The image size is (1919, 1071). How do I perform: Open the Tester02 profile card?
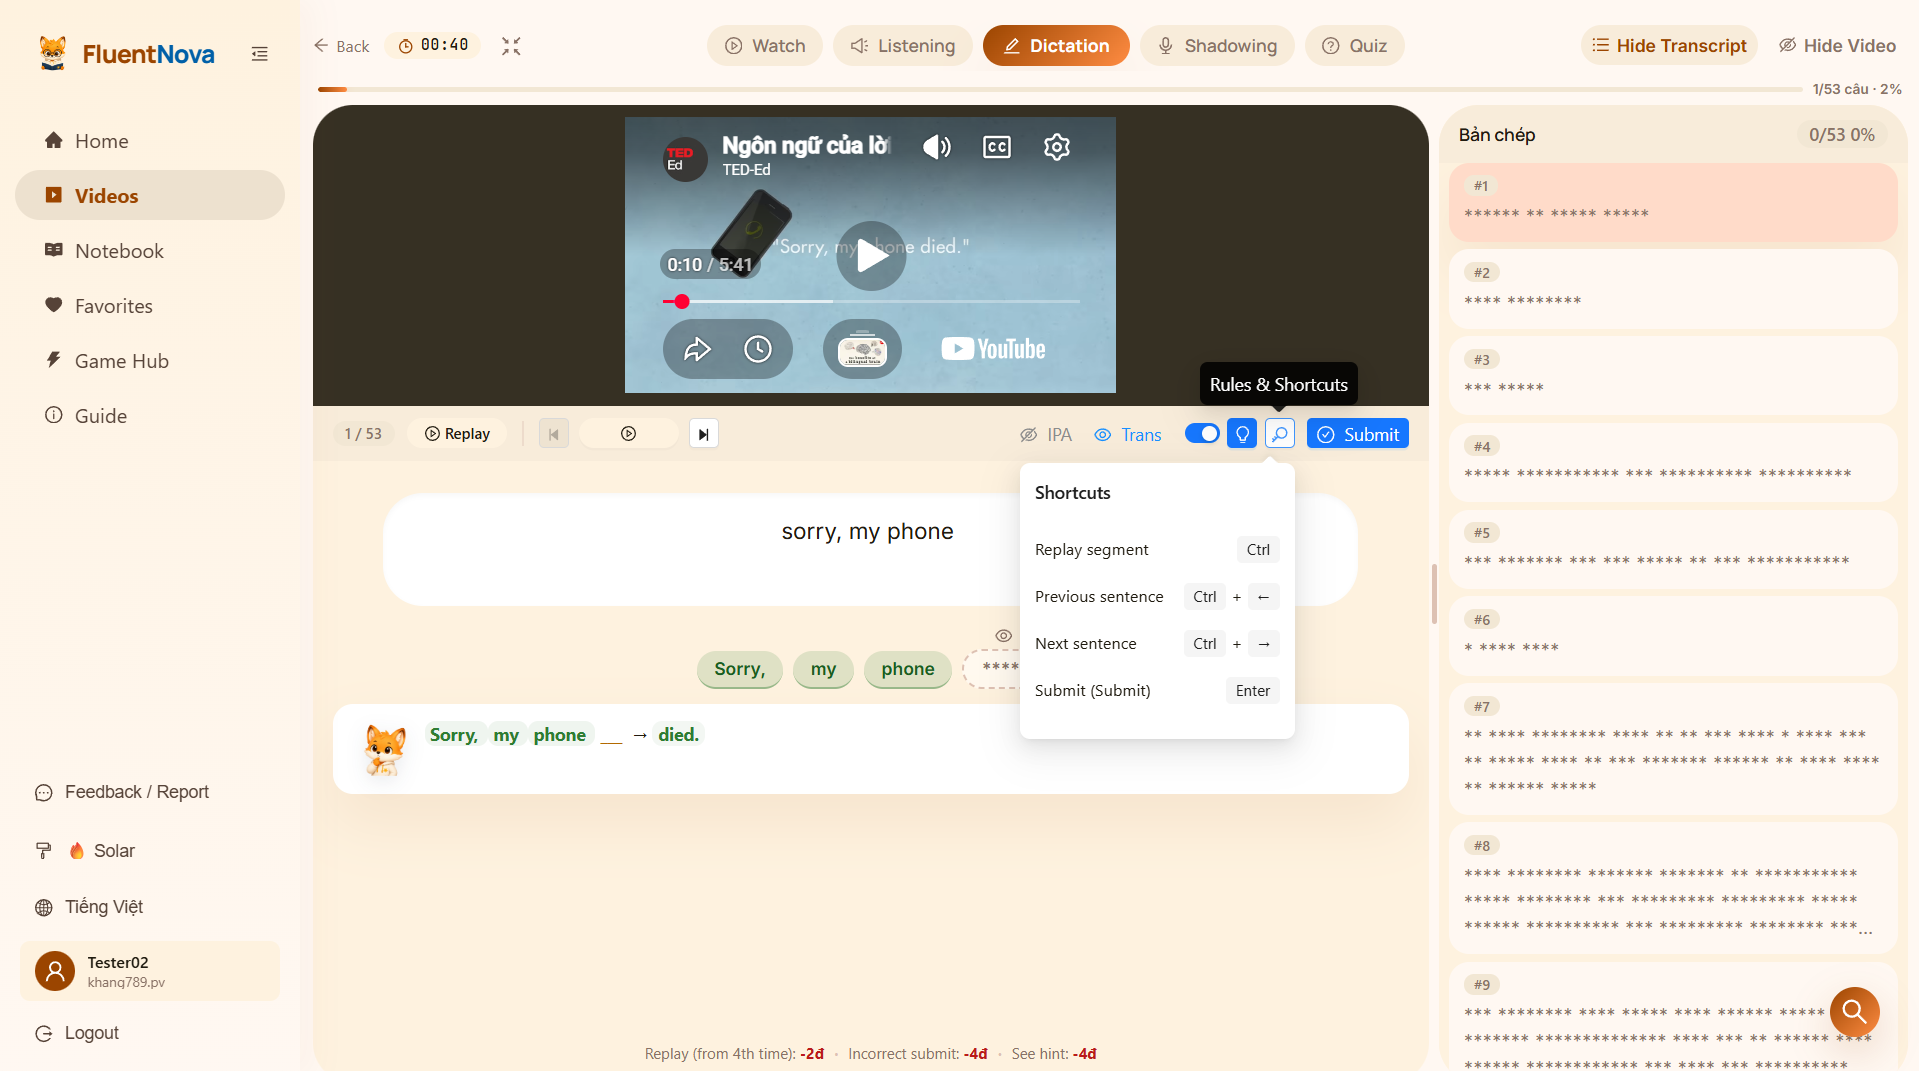[150, 971]
